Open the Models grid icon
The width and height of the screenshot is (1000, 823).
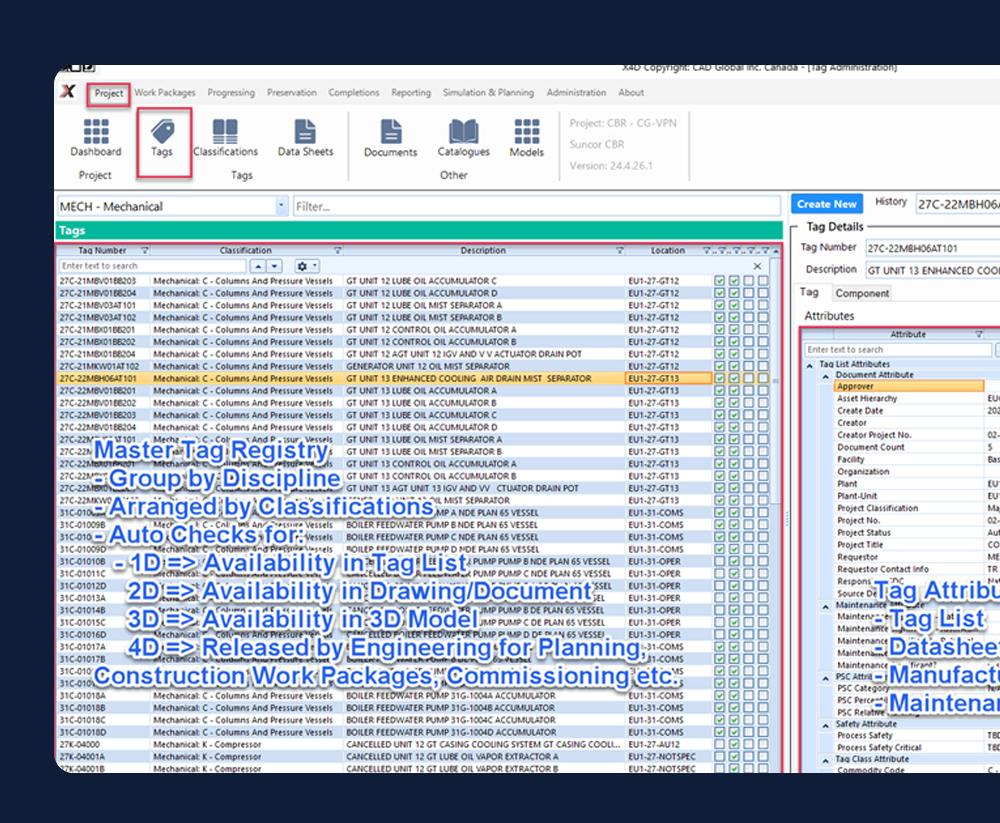point(527,138)
